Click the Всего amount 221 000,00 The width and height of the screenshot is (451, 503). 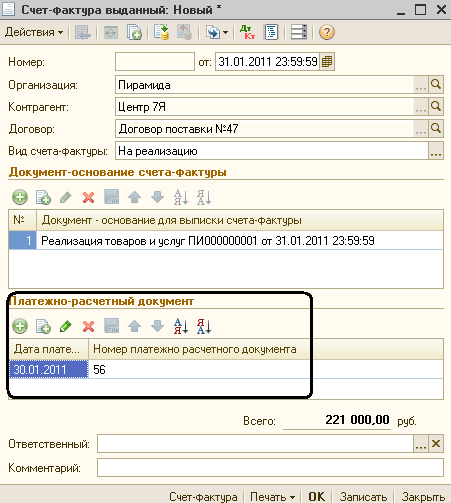pyautogui.click(x=357, y=420)
